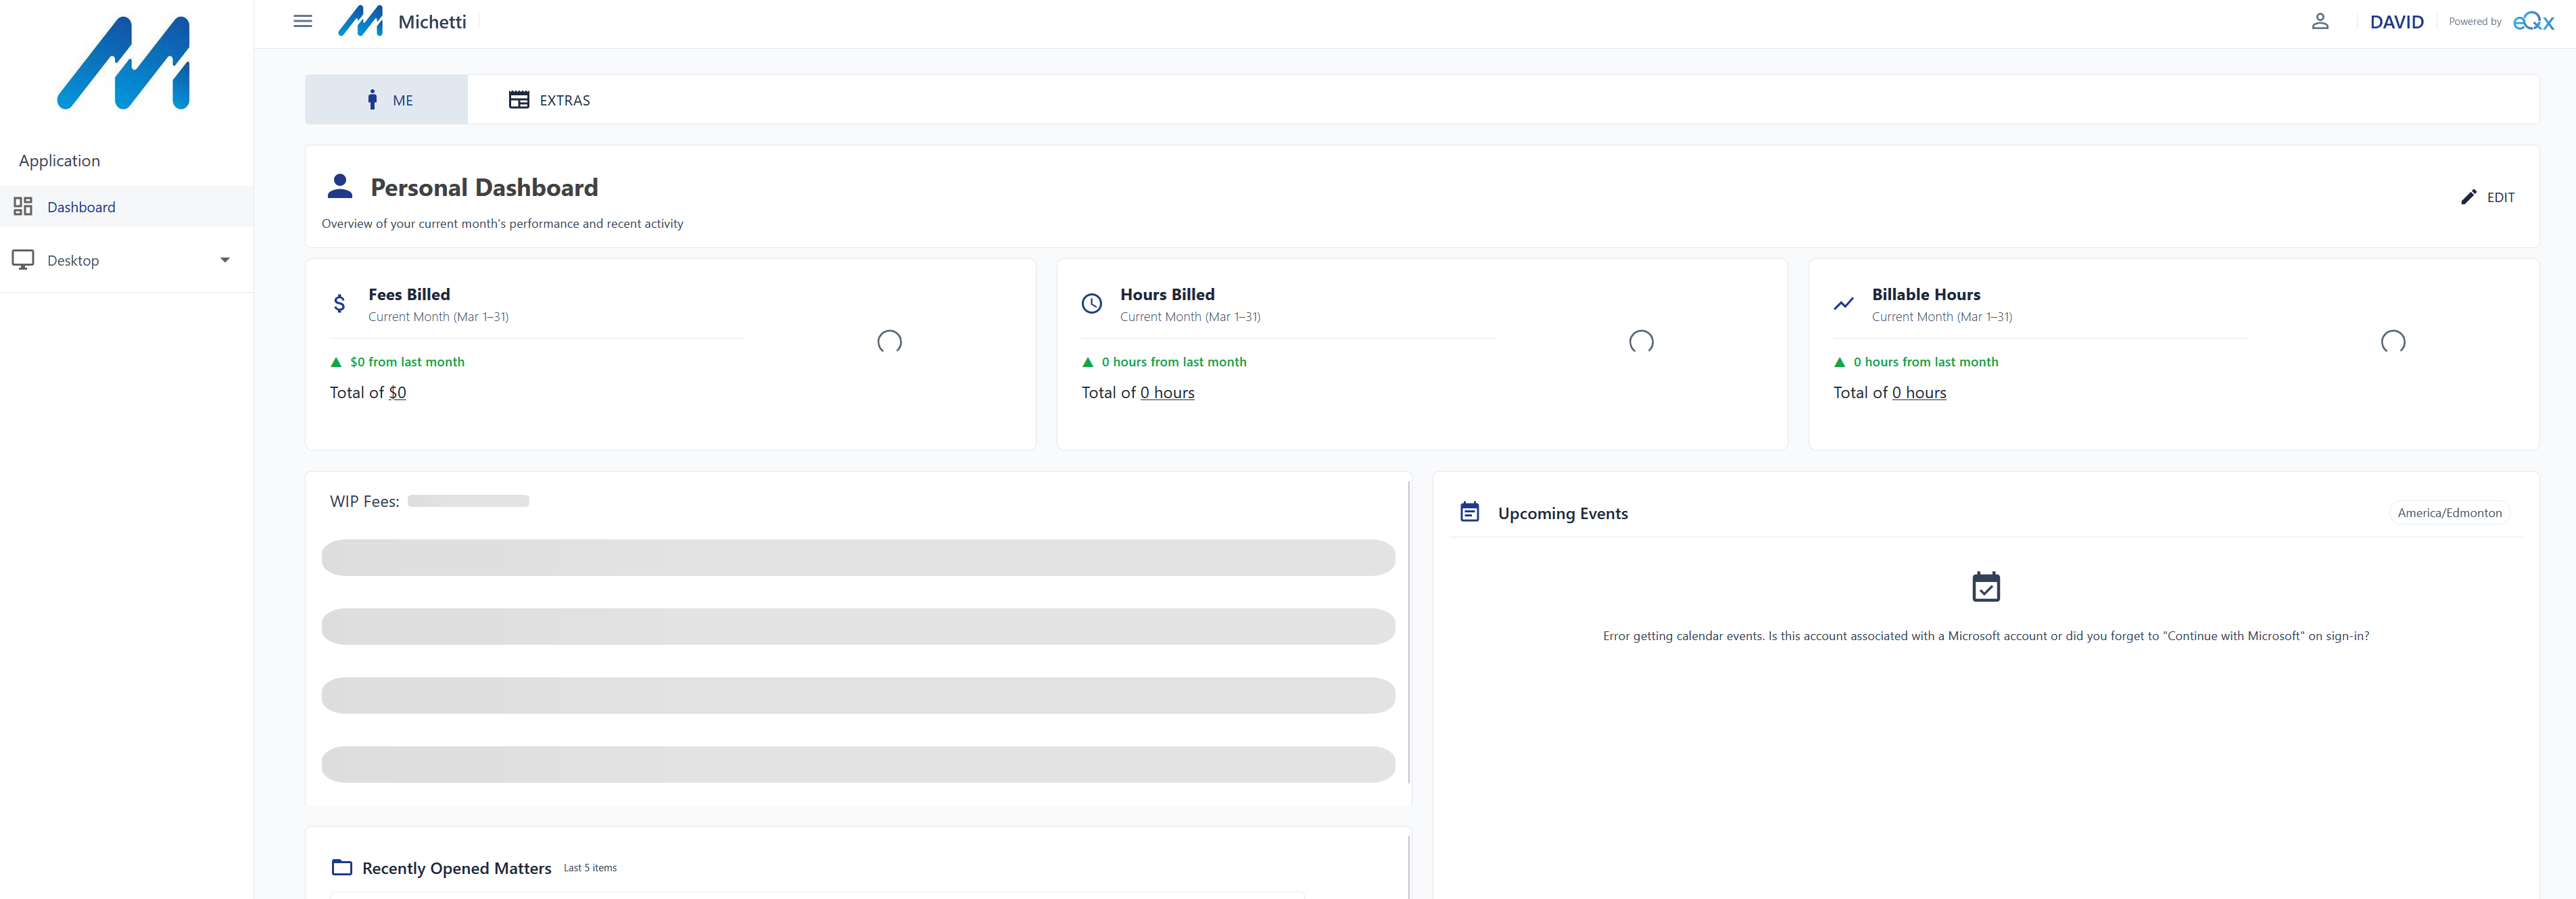Viewport: 2576px width, 899px height.
Task: Click the clock icon on Hours Billed card
Action: point(1091,303)
